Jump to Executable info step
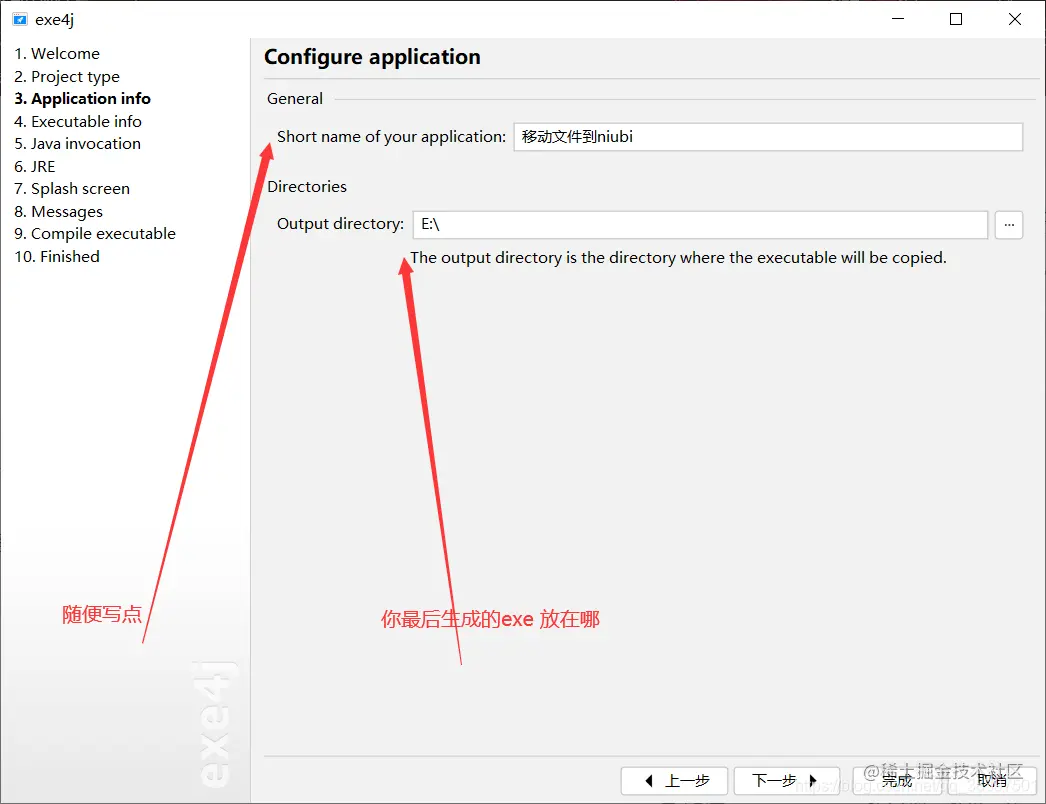 point(77,121)
